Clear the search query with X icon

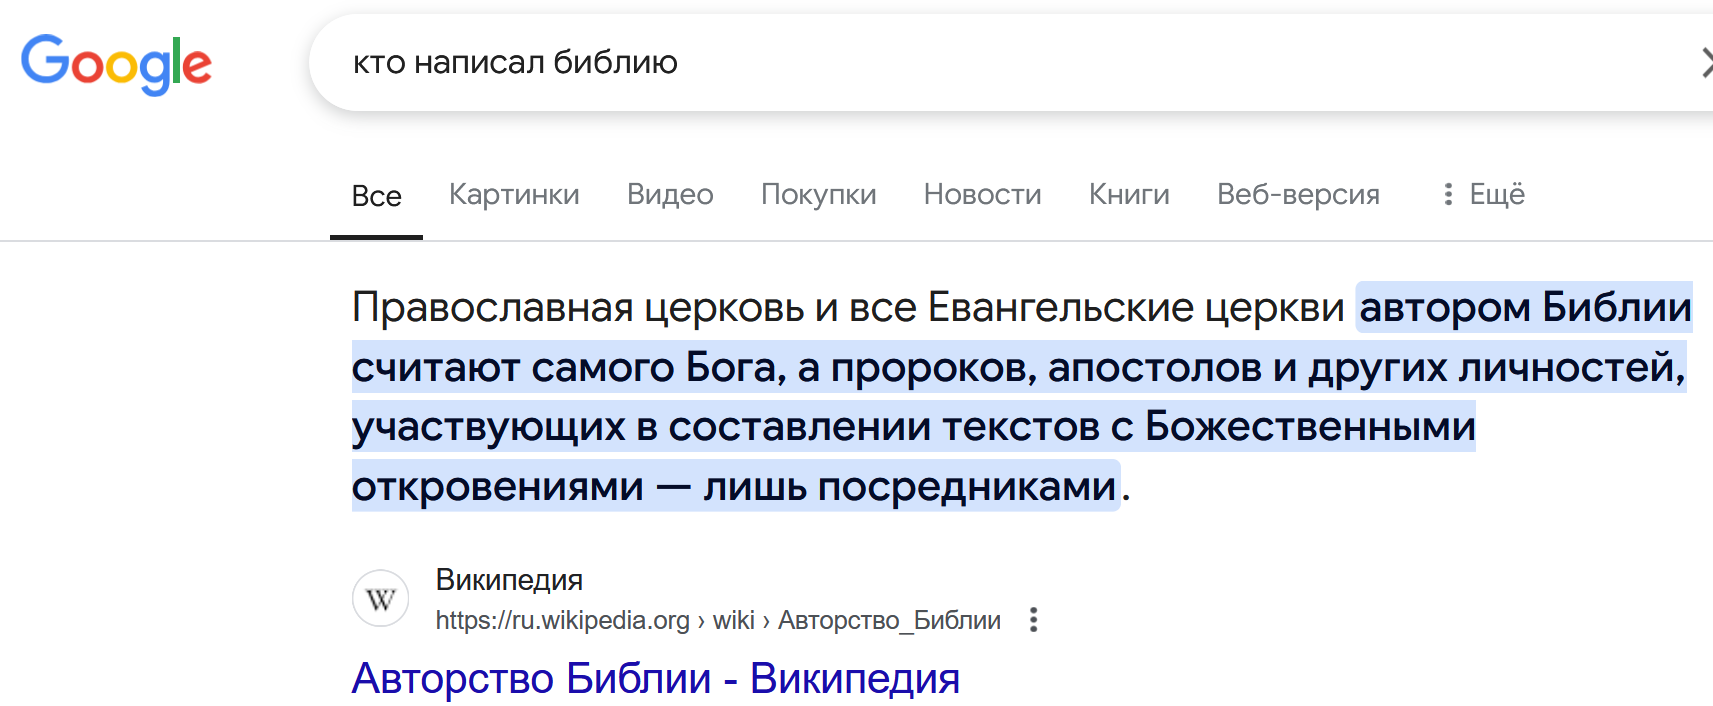point(1706,63)
